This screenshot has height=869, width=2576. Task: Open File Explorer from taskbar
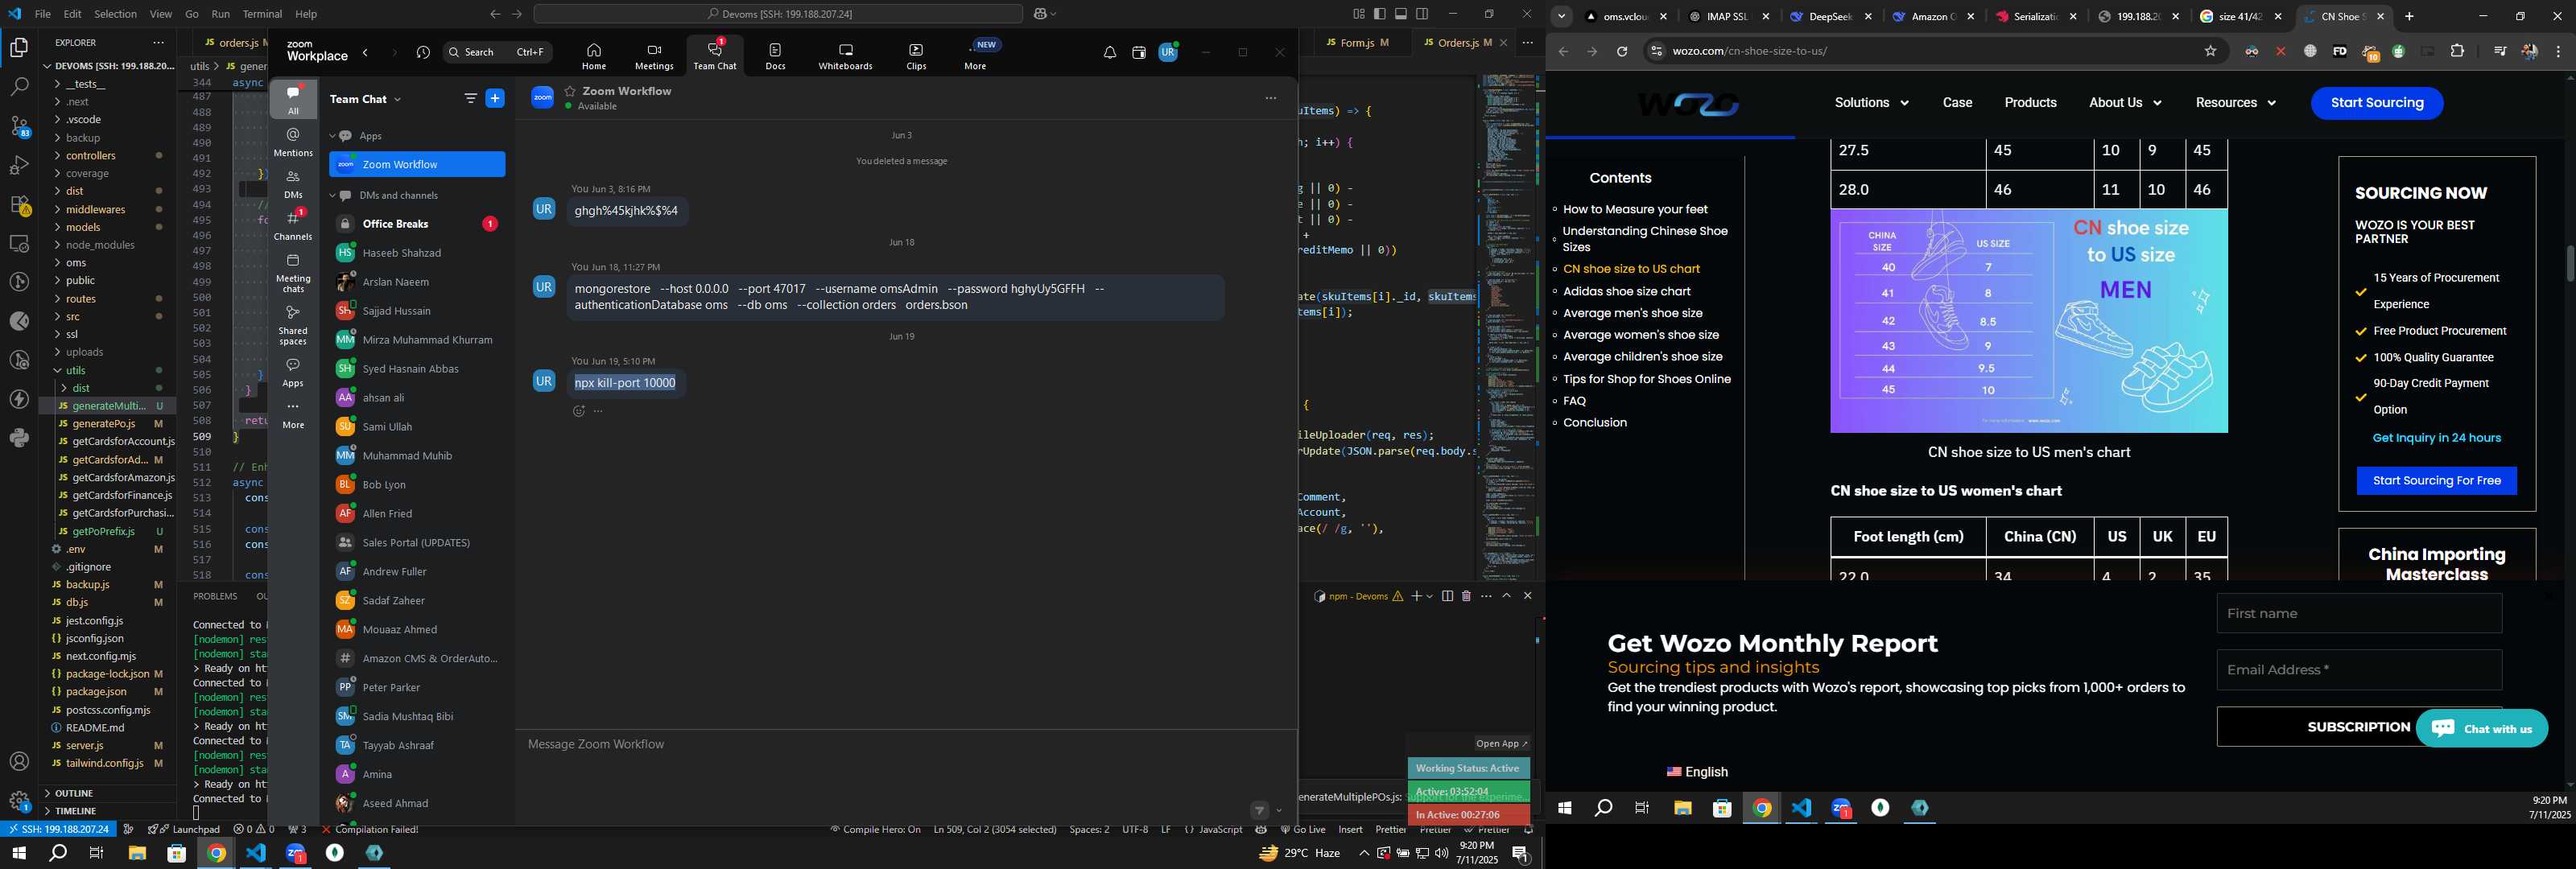pos(137,853)
